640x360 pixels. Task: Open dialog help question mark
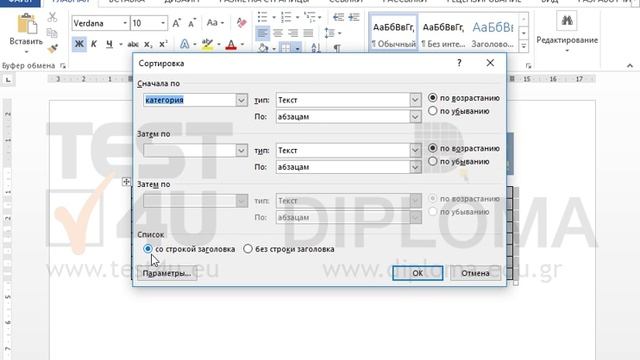tap(459, 63)
